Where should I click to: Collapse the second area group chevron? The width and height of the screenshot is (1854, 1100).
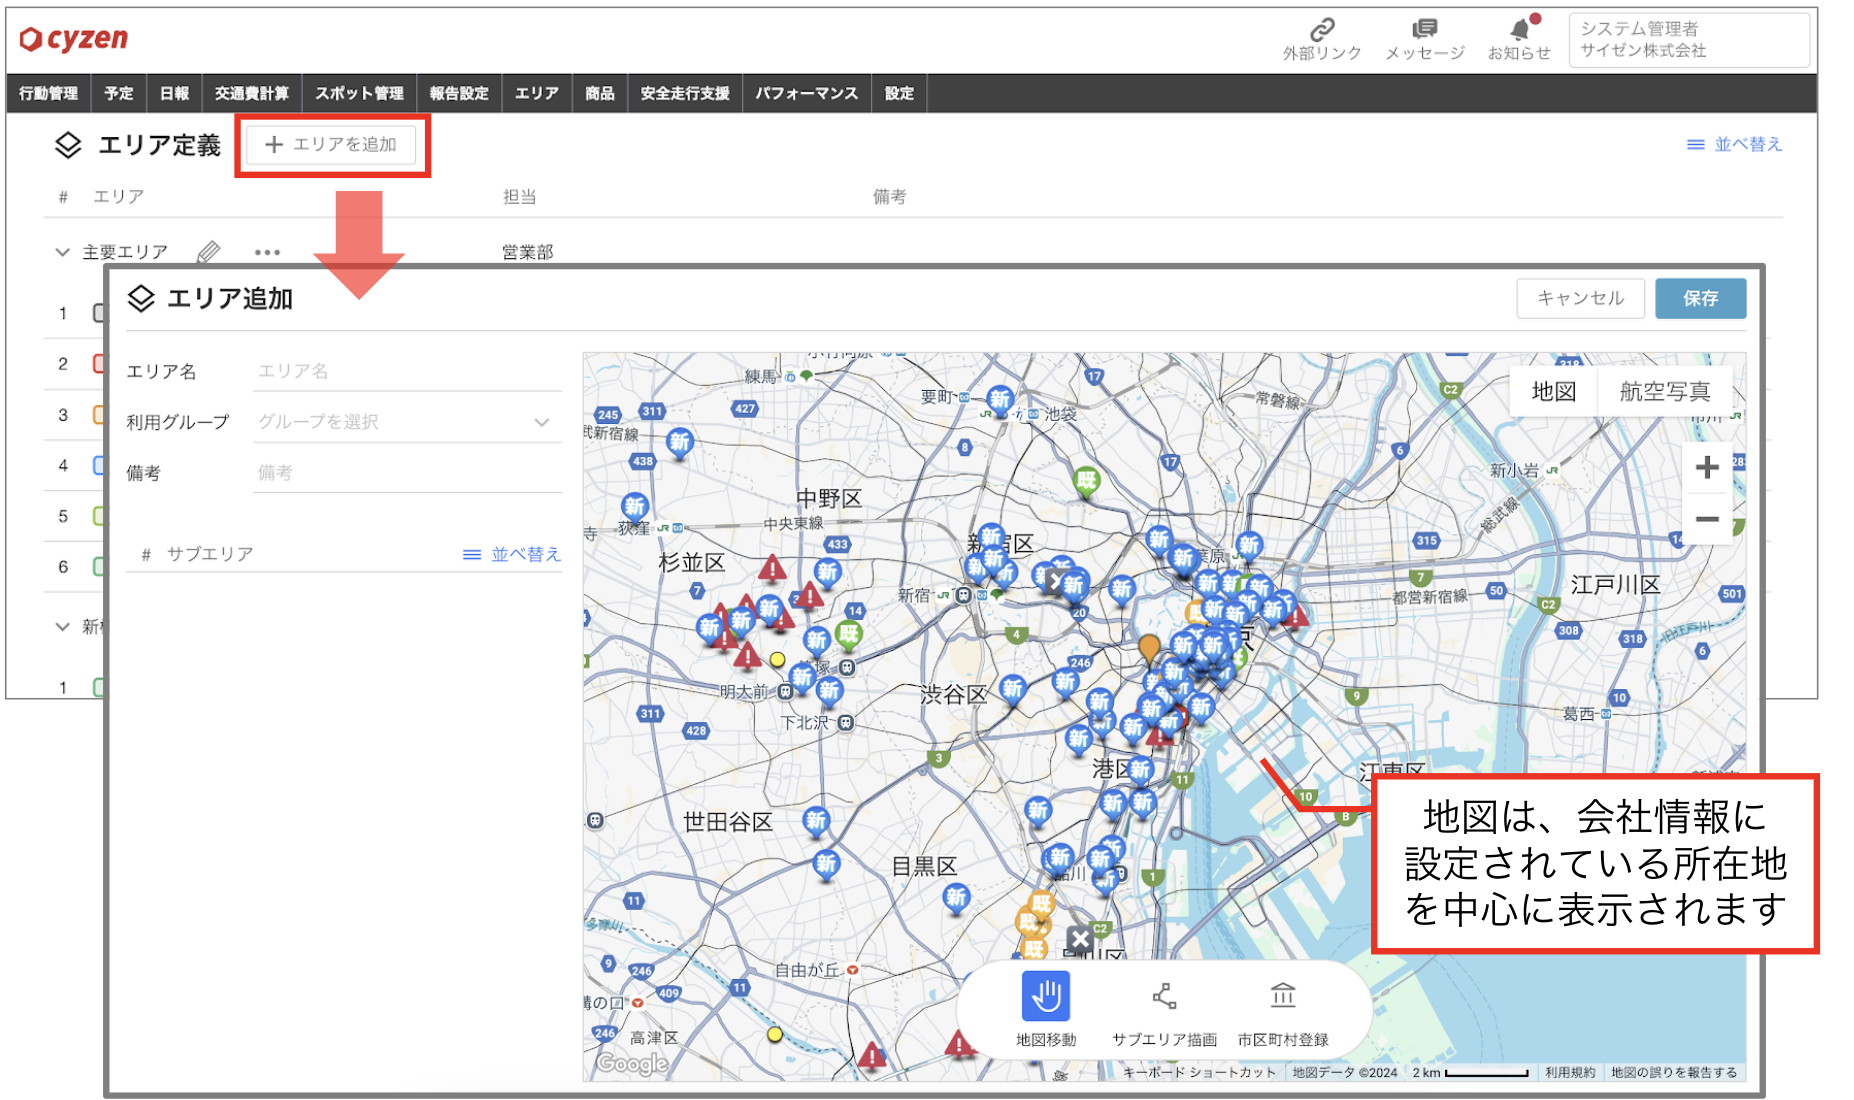click(62, 626)
